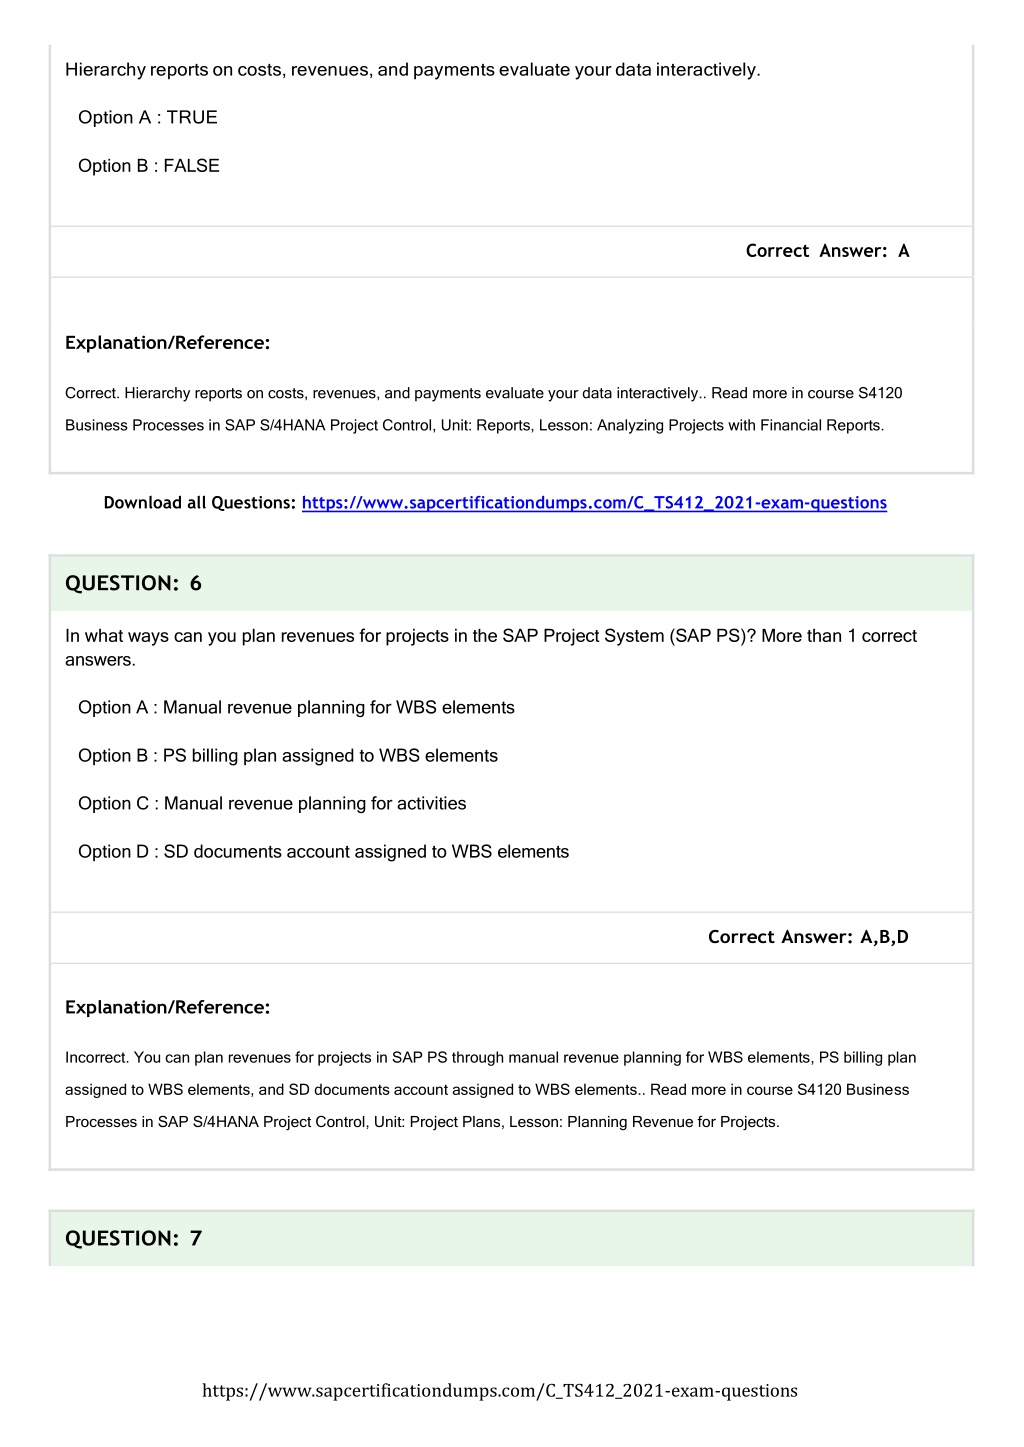The image size is (1024, 1447).
Task: Open the Download all Questions hyperlink
Action: 594,503
